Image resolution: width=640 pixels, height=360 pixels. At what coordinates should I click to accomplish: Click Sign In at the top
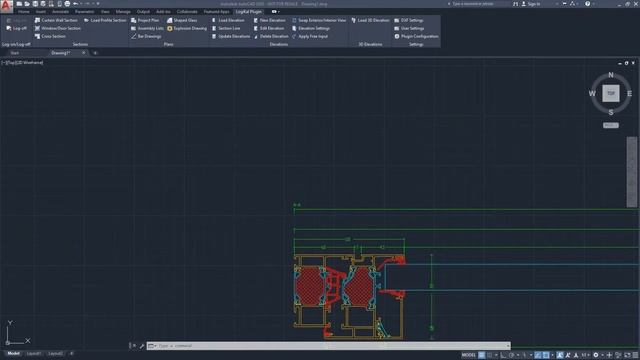point(531,4)
